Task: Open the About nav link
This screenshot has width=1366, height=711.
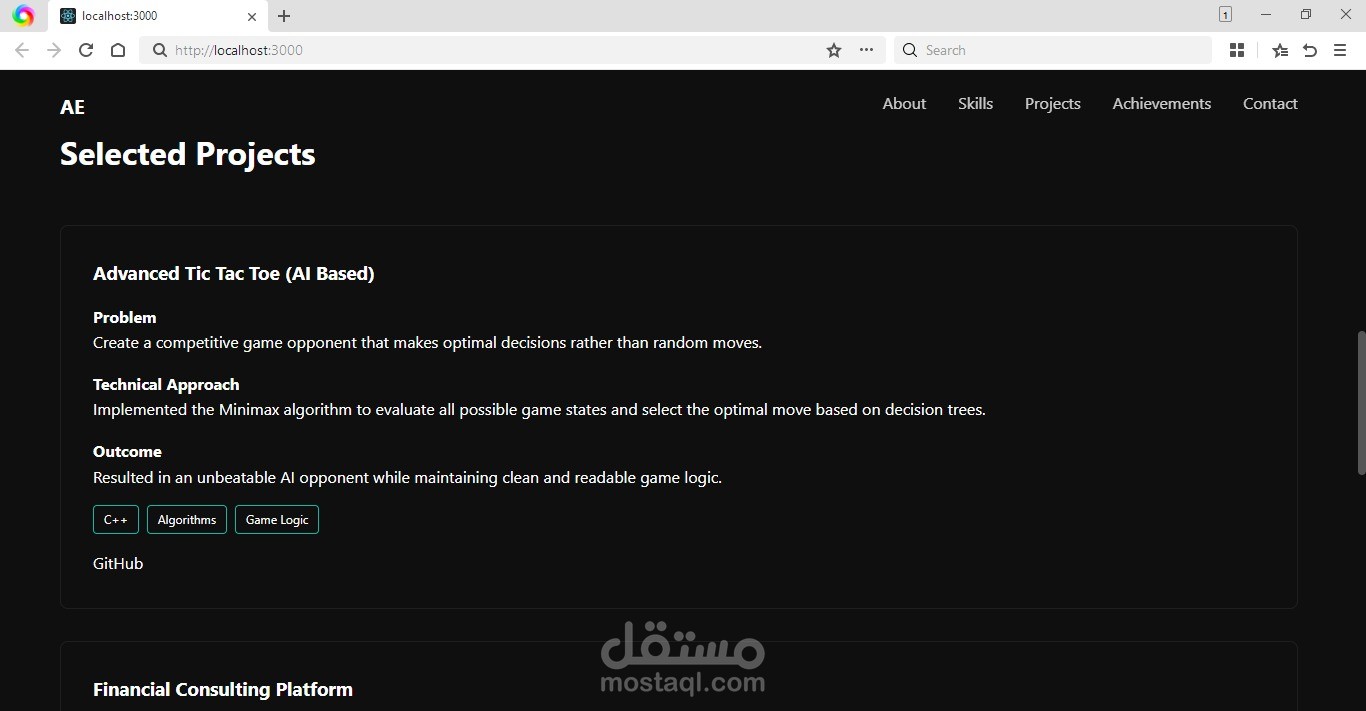Action: (904, 104)
